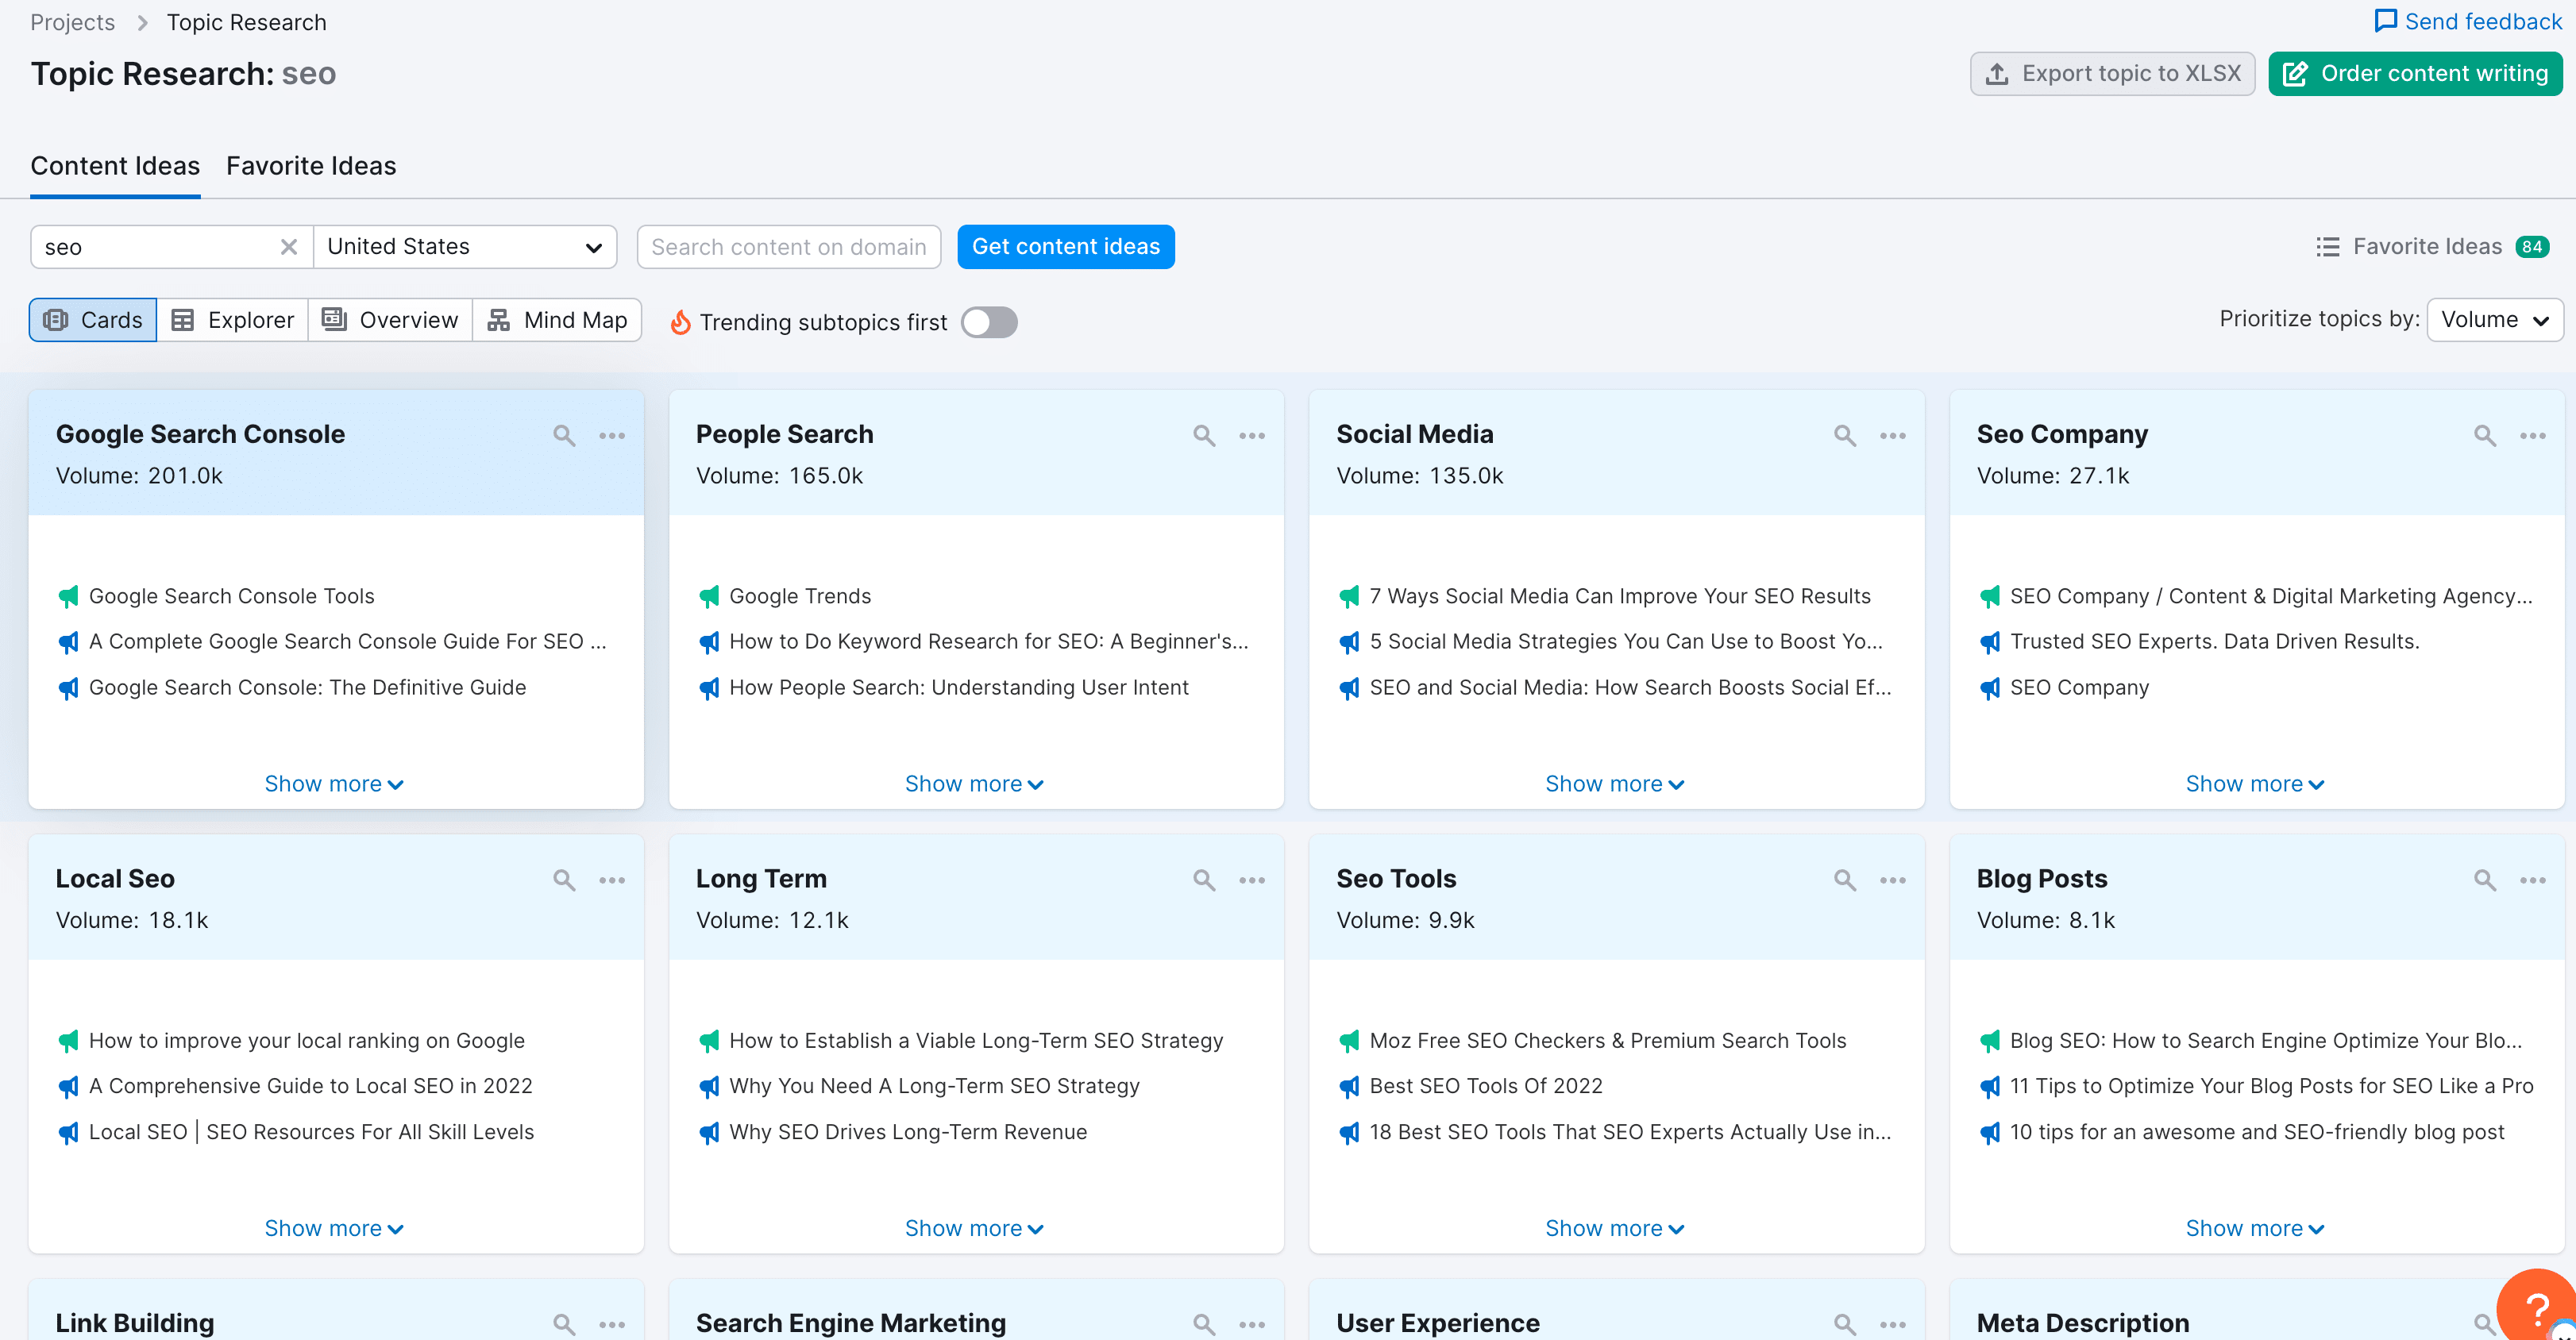Expand Show more on Blog Posts card

tap(2255, 1228)
